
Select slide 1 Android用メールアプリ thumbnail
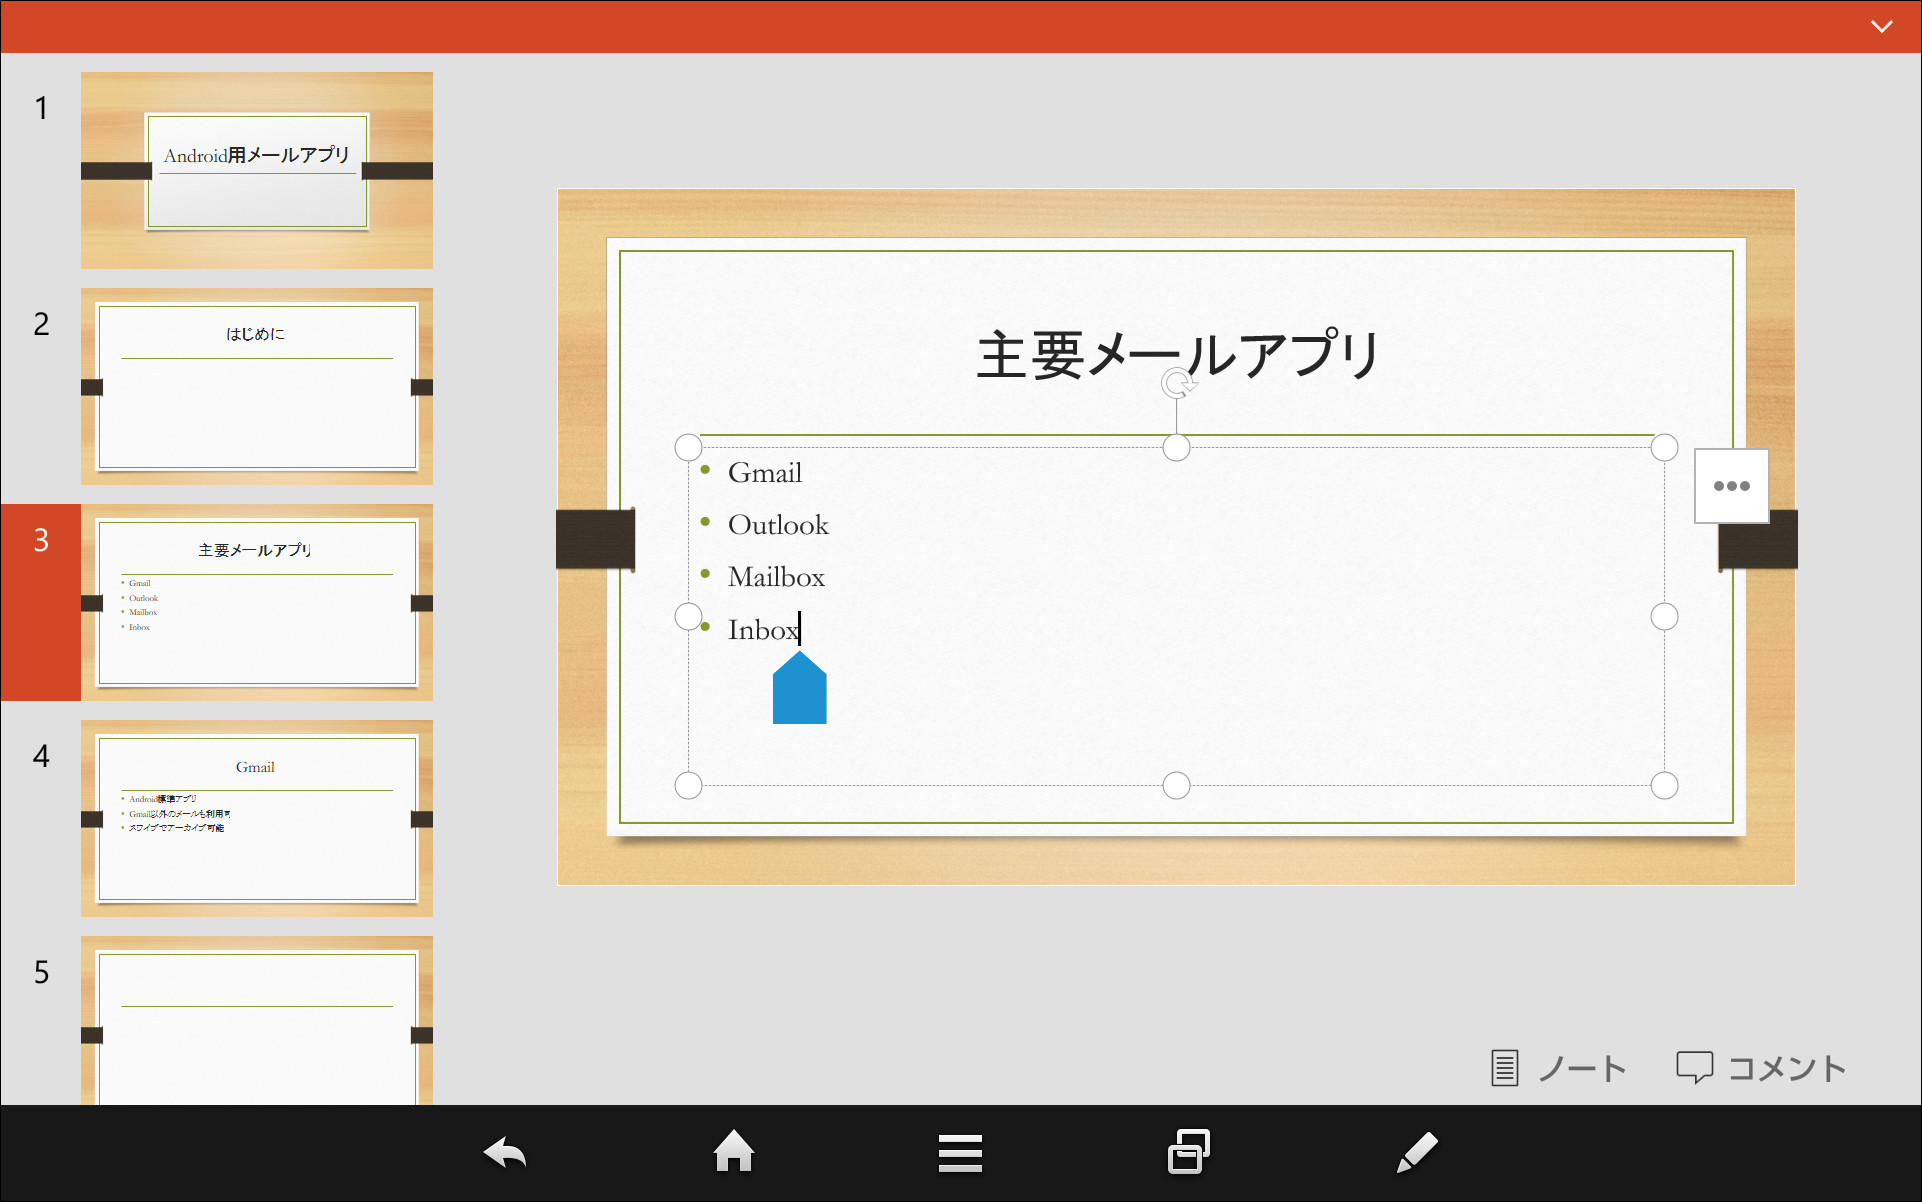(256, 170)
